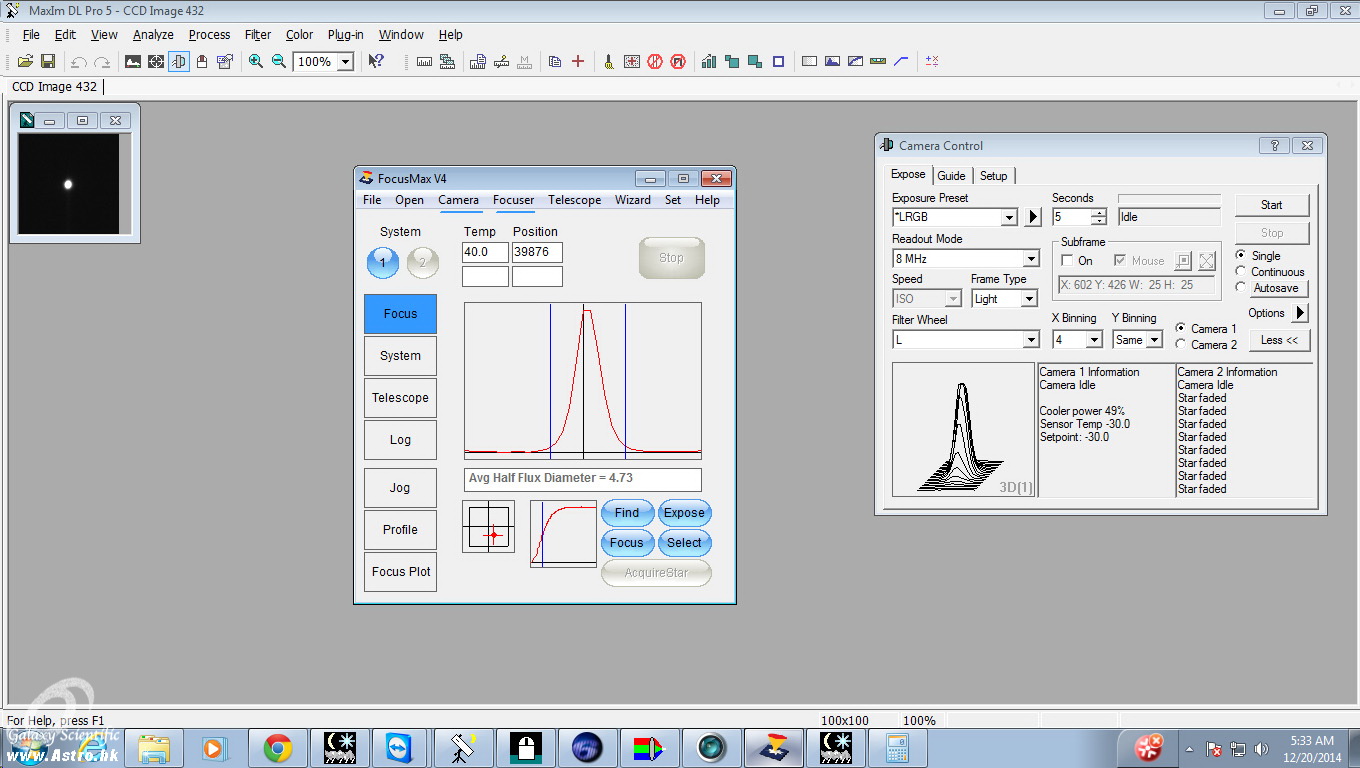This screenshot has width=1360, height=768.
Task: Click the Focus Plot button in FocusMax
Action: (400, 572)
